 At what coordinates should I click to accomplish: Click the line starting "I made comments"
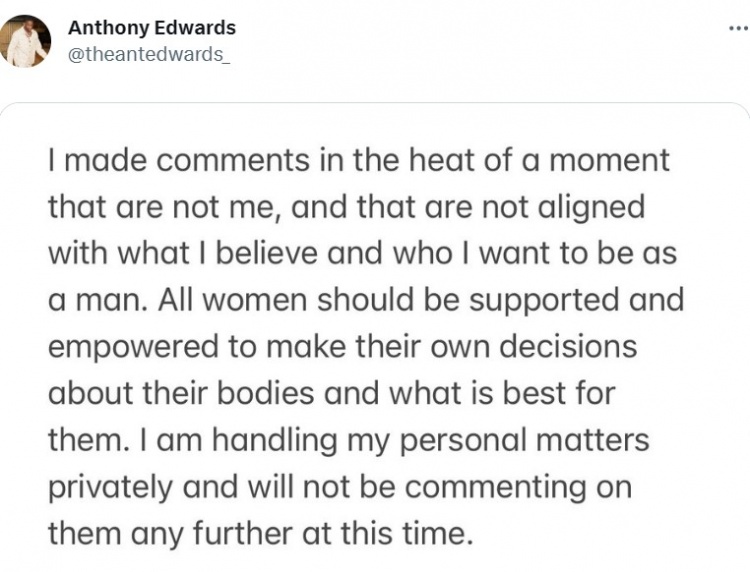tap(358, 161)
